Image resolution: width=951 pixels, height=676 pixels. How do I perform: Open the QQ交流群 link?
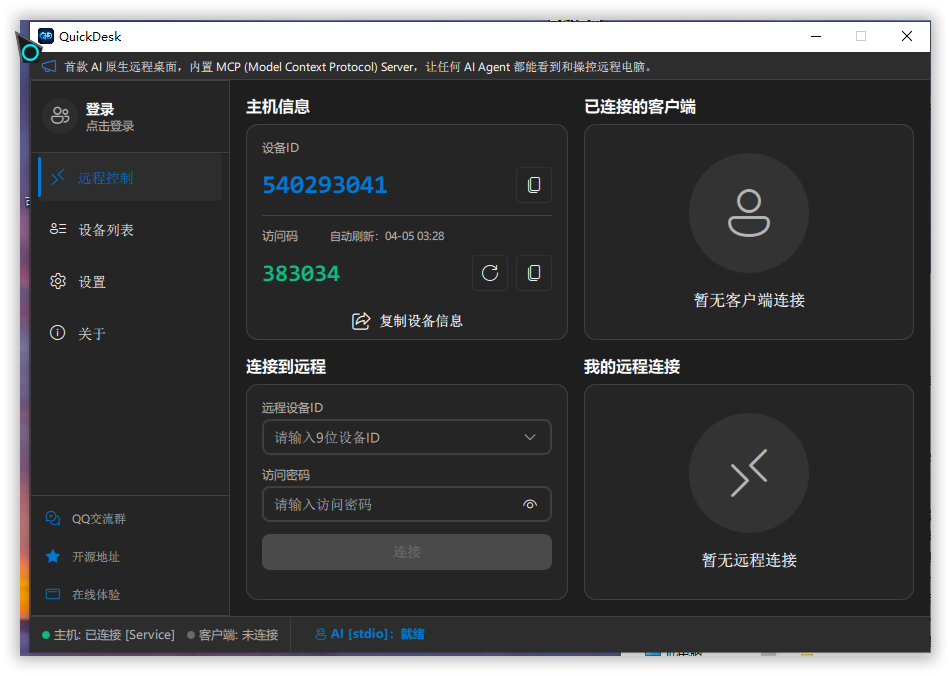coord(98,519)
